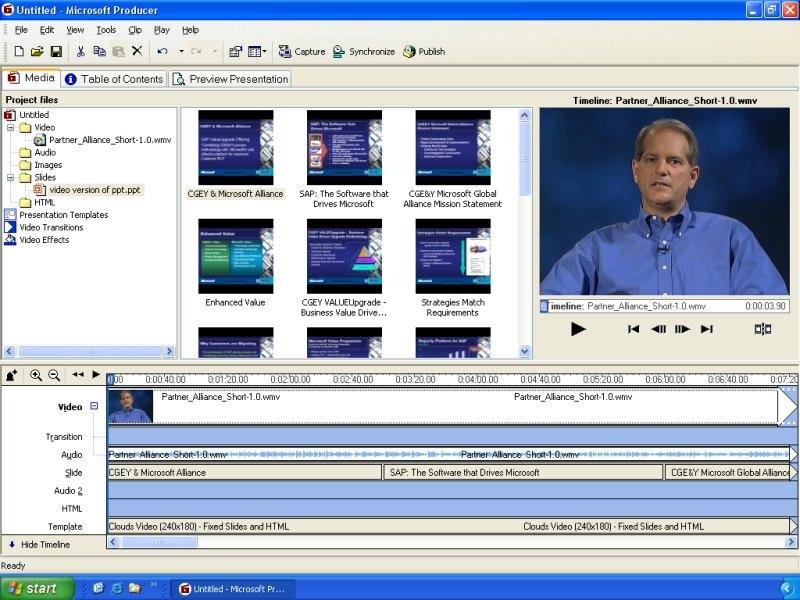Image resolution: width=800 pixels, height=600 pixels.
Task: Open a project with the folder icon
Action: (x=37, y=51)
